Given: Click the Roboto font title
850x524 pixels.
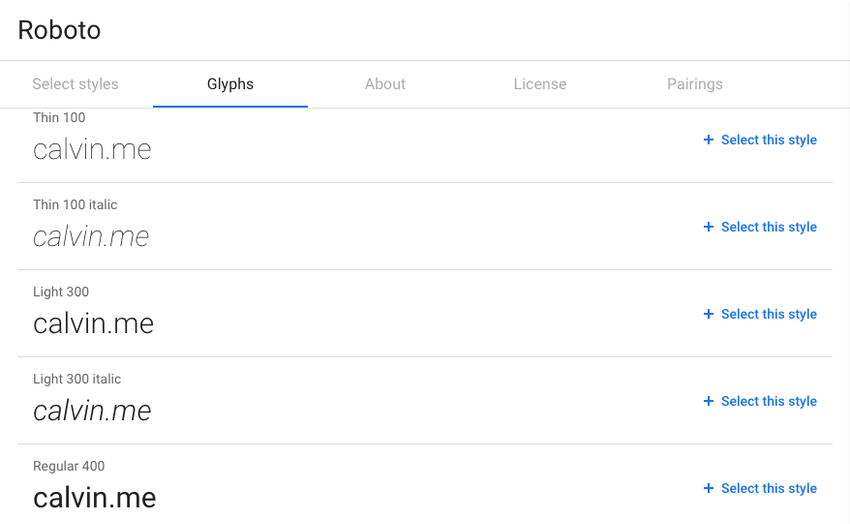Looking at the screenshot, I should (x=59, y=30).
